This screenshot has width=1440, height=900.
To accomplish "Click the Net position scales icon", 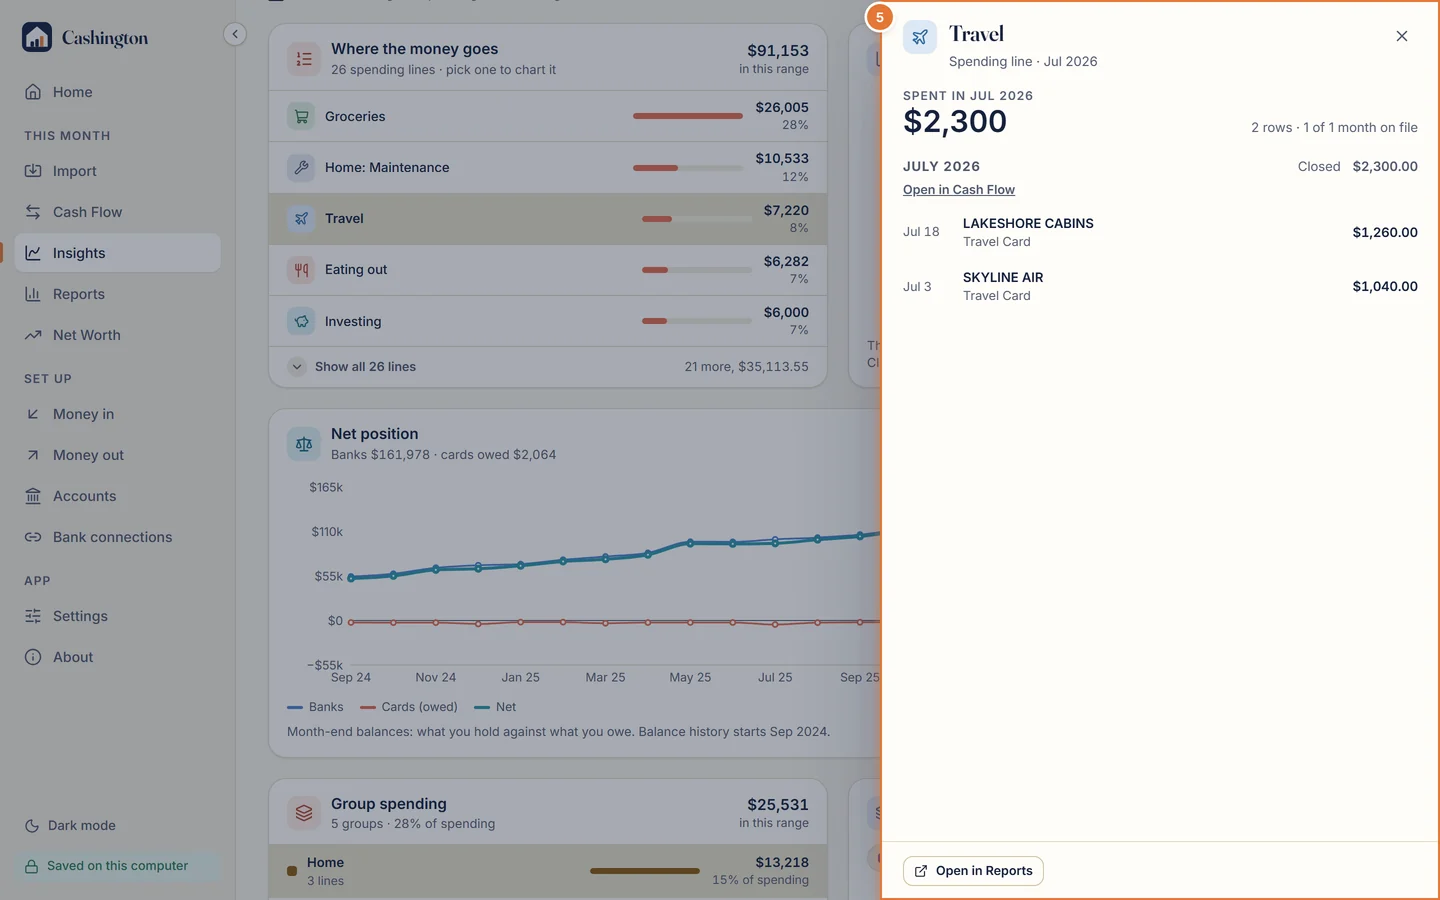I will click(x=304, y=444).
